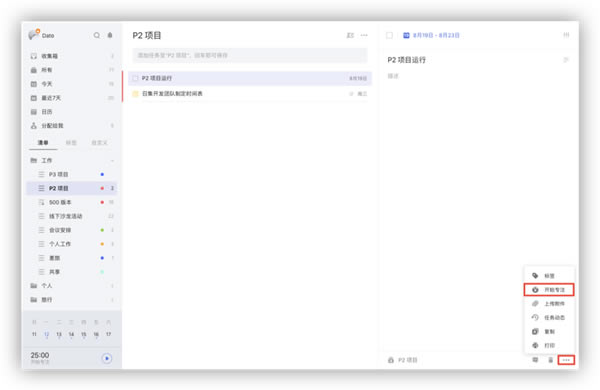This screenshot has height=390, width=600.
Task: Open the 8月19日 - 8月23日 date picker
Action: 431,35
